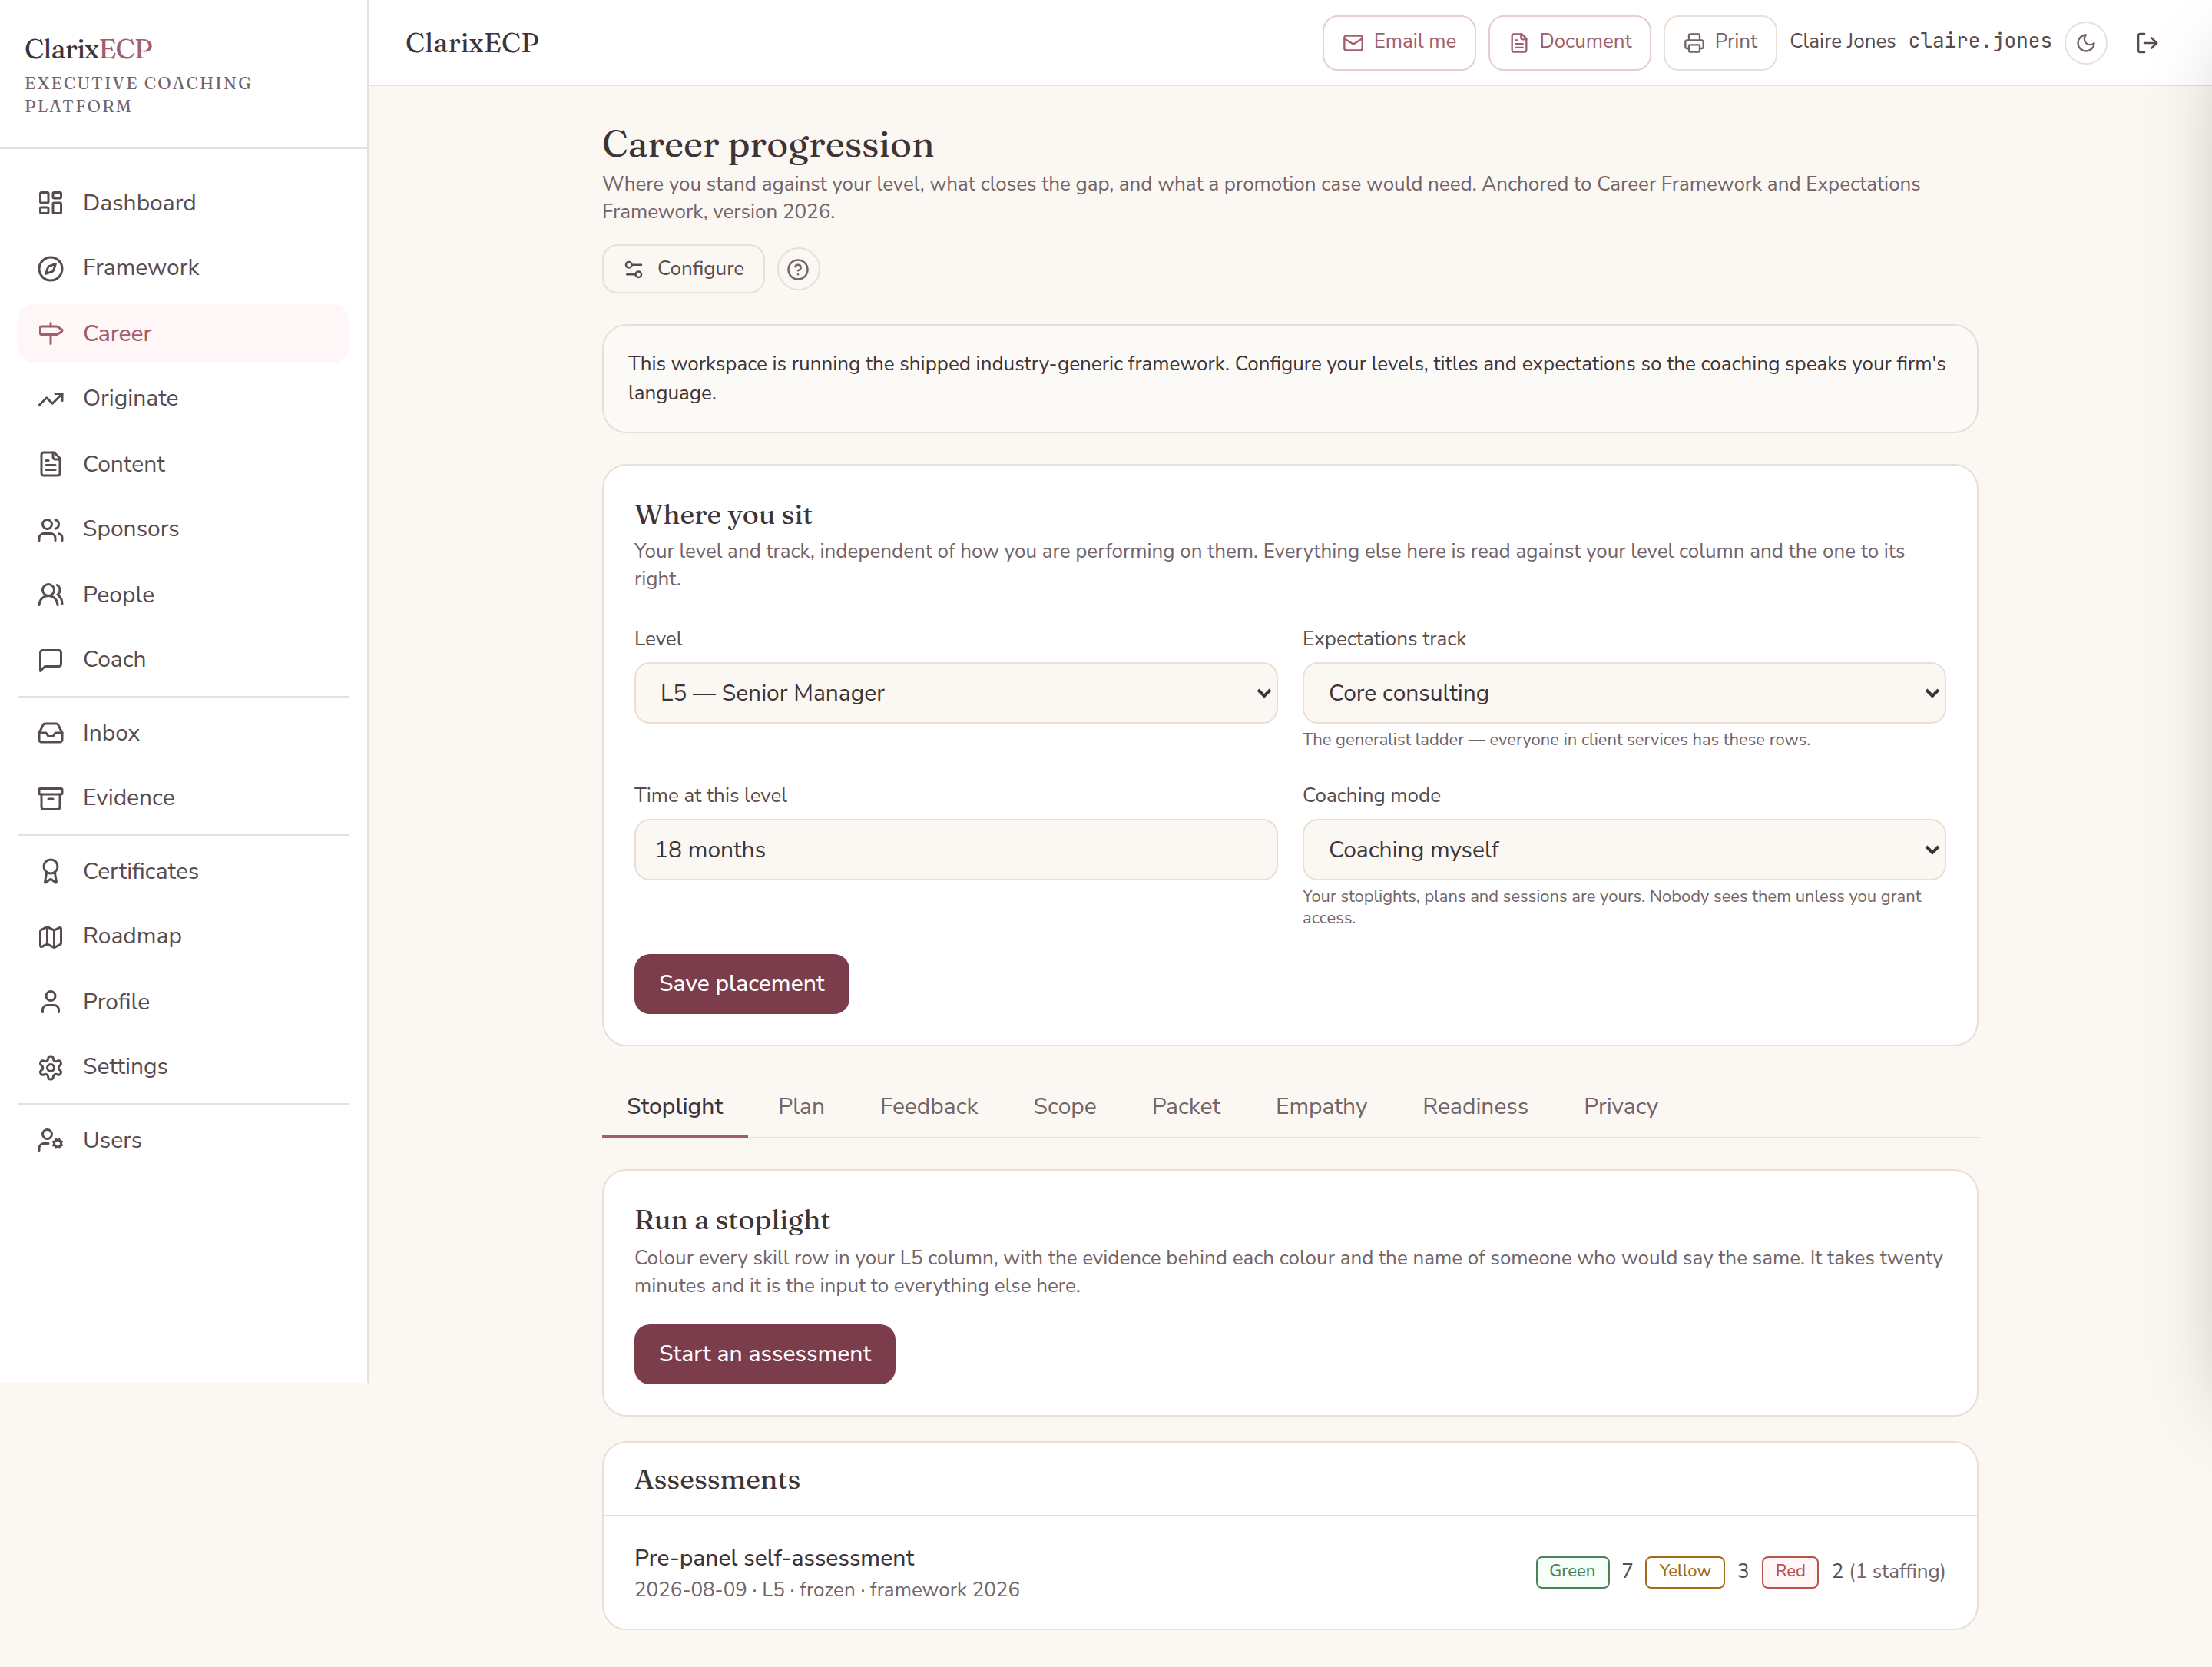Image resolution: width=2212 pixels, height=1667 pixels.
Task: Click the Framework compass icon
Action: click(x=50, y=268)
